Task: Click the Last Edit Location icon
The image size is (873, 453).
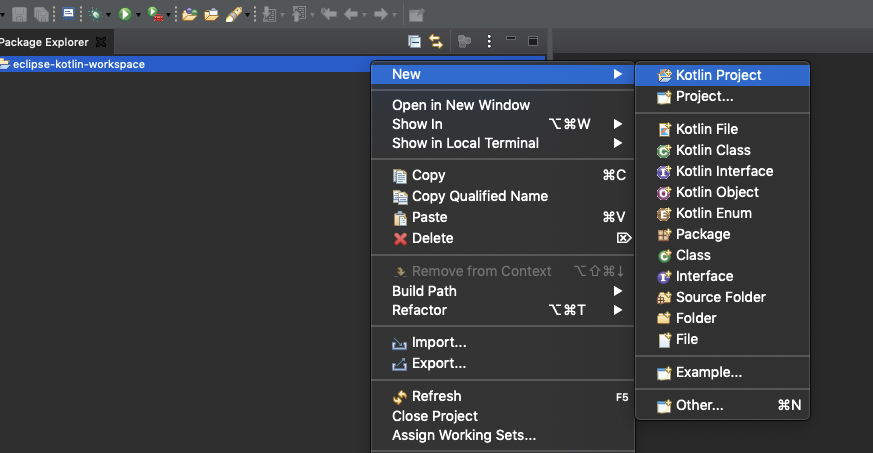Action: coord(329,13)
